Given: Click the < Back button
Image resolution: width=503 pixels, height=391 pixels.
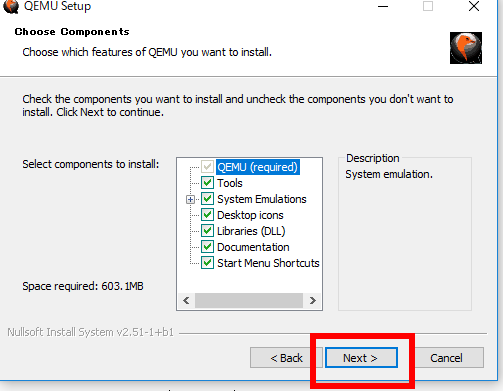Looking at the screenshot, I should pyautogui.click(x=286, y=358).
